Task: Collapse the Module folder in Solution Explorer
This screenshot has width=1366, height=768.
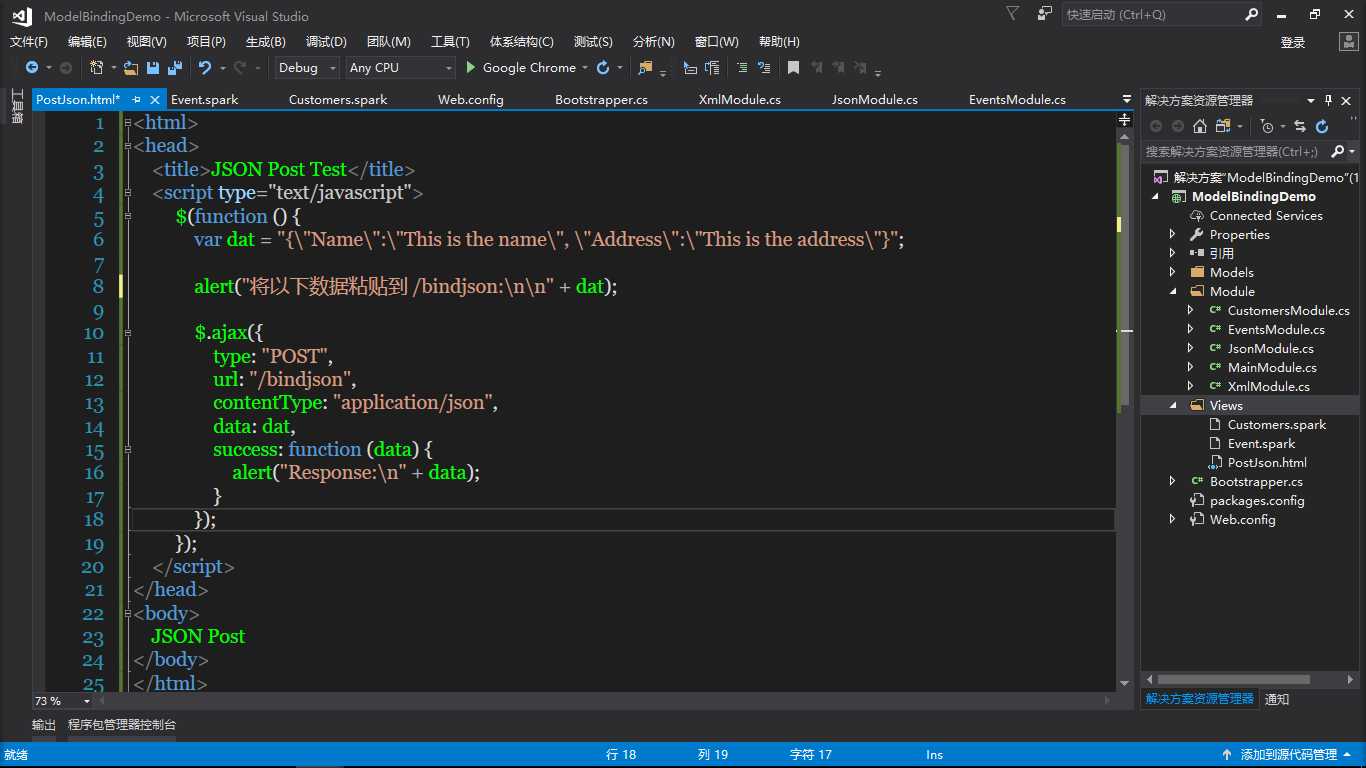Action: [x=1173, y=292]
